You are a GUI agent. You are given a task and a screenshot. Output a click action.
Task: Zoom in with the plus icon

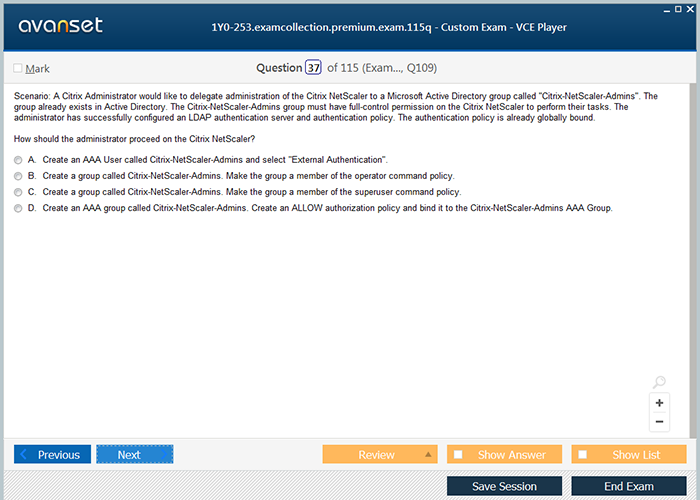(659, 403)
